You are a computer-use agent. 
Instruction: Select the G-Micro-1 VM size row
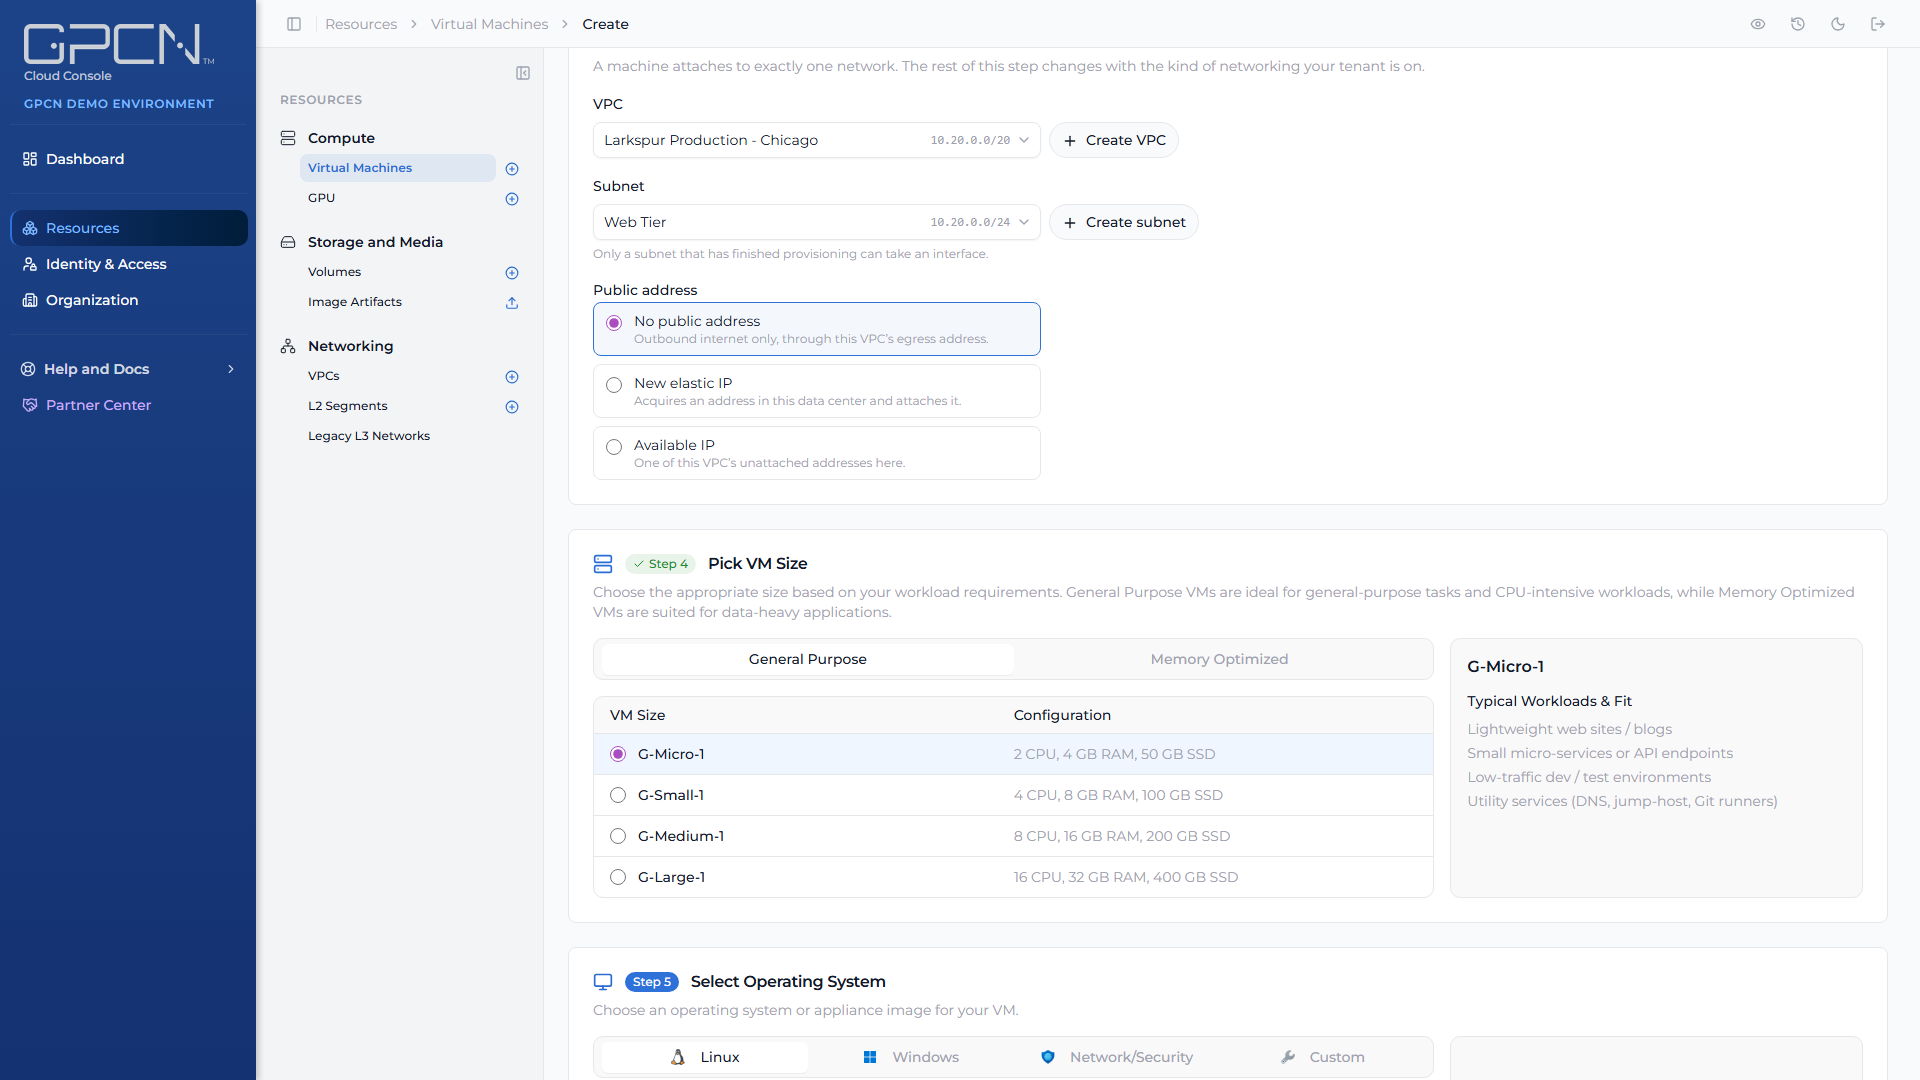click(x=1012, y=754)
